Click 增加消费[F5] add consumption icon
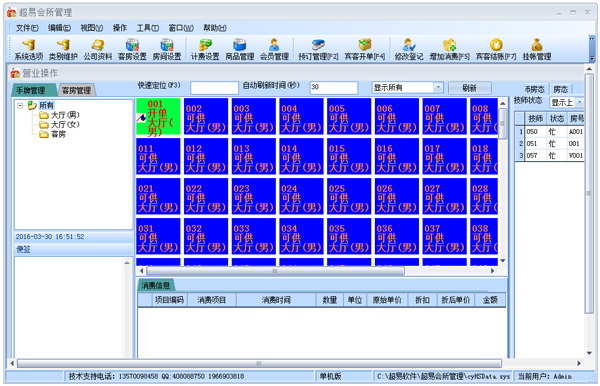 pyautogui.click(x=450, y=45)
